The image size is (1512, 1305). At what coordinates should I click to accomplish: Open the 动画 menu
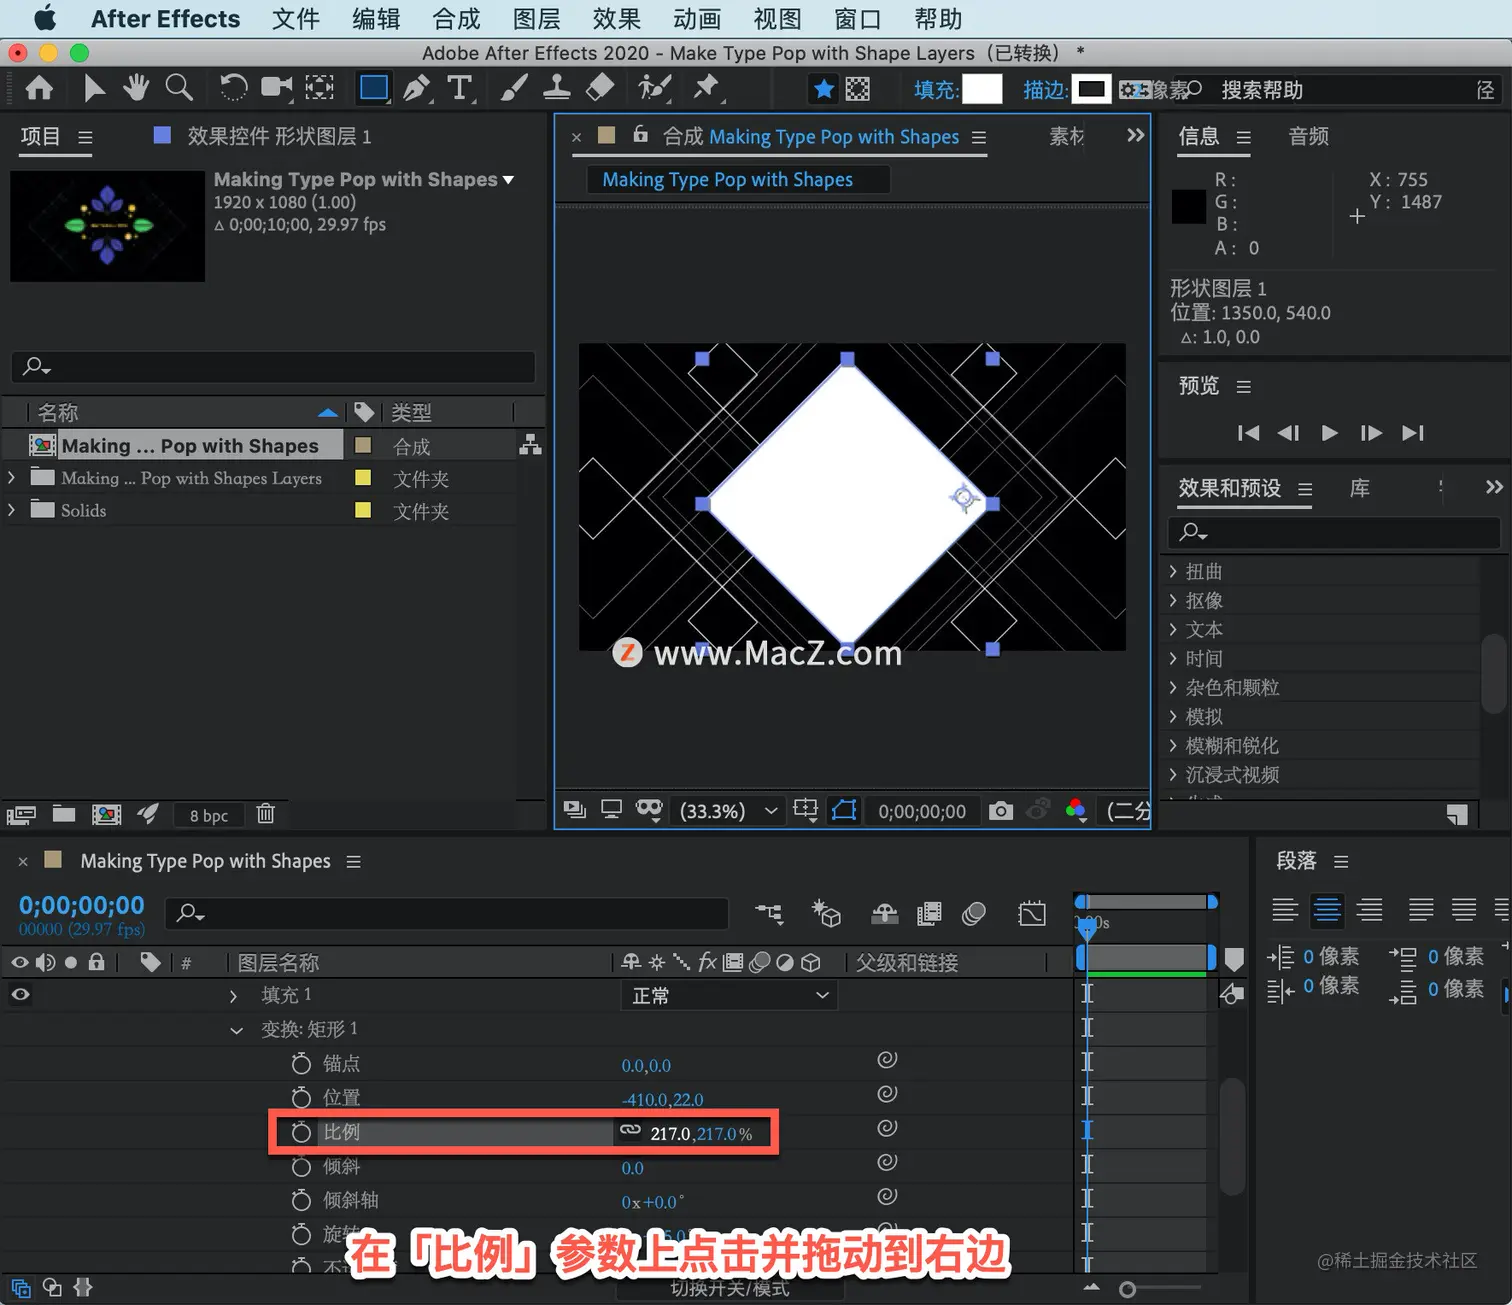coord(697,19)
